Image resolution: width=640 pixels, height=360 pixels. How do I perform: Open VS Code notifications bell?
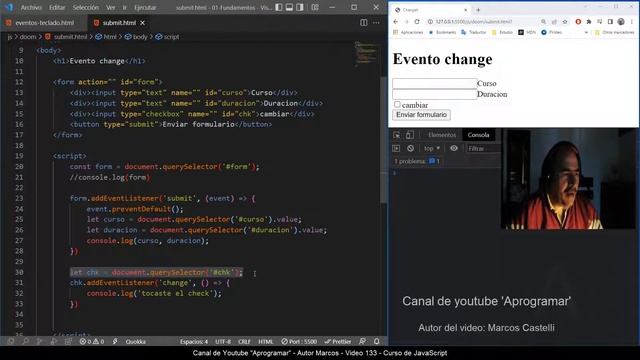pos(376,341)
